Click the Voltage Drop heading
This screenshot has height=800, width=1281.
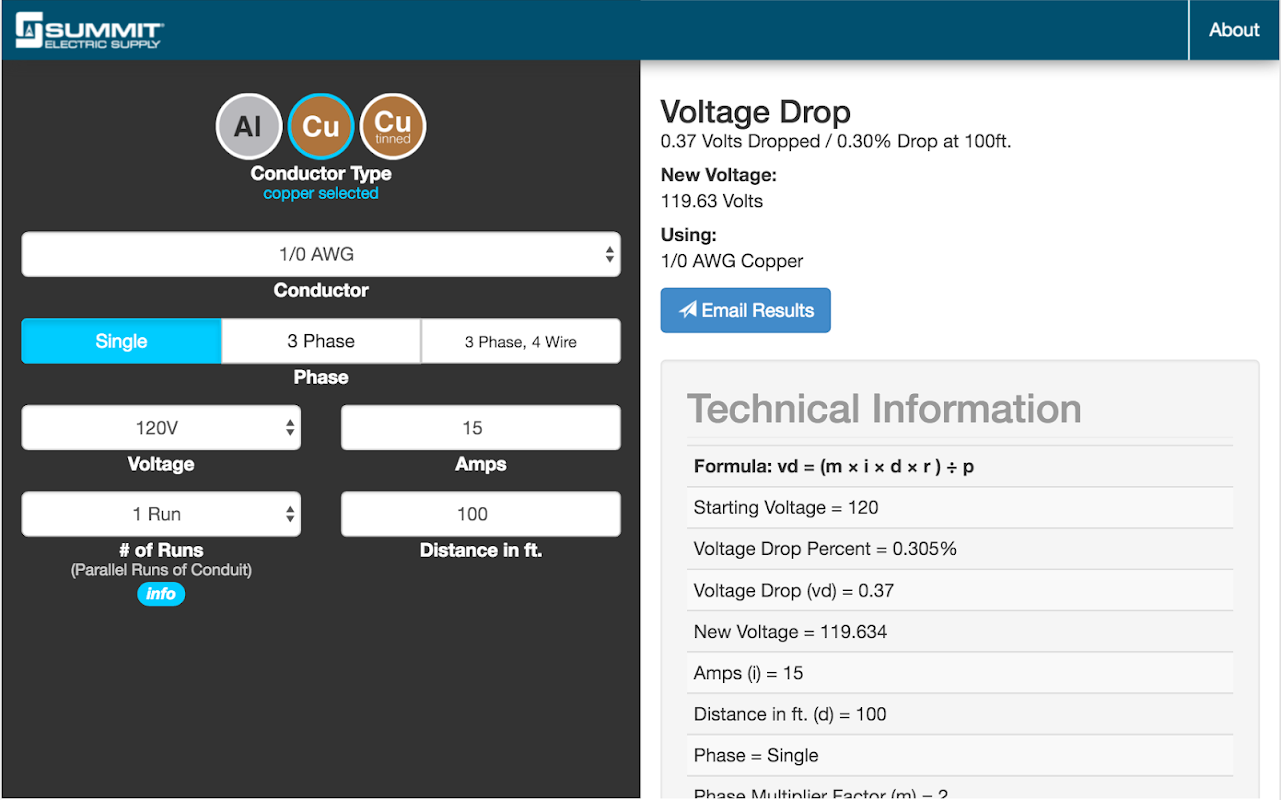pyautogui.click(x=756, y=112)
